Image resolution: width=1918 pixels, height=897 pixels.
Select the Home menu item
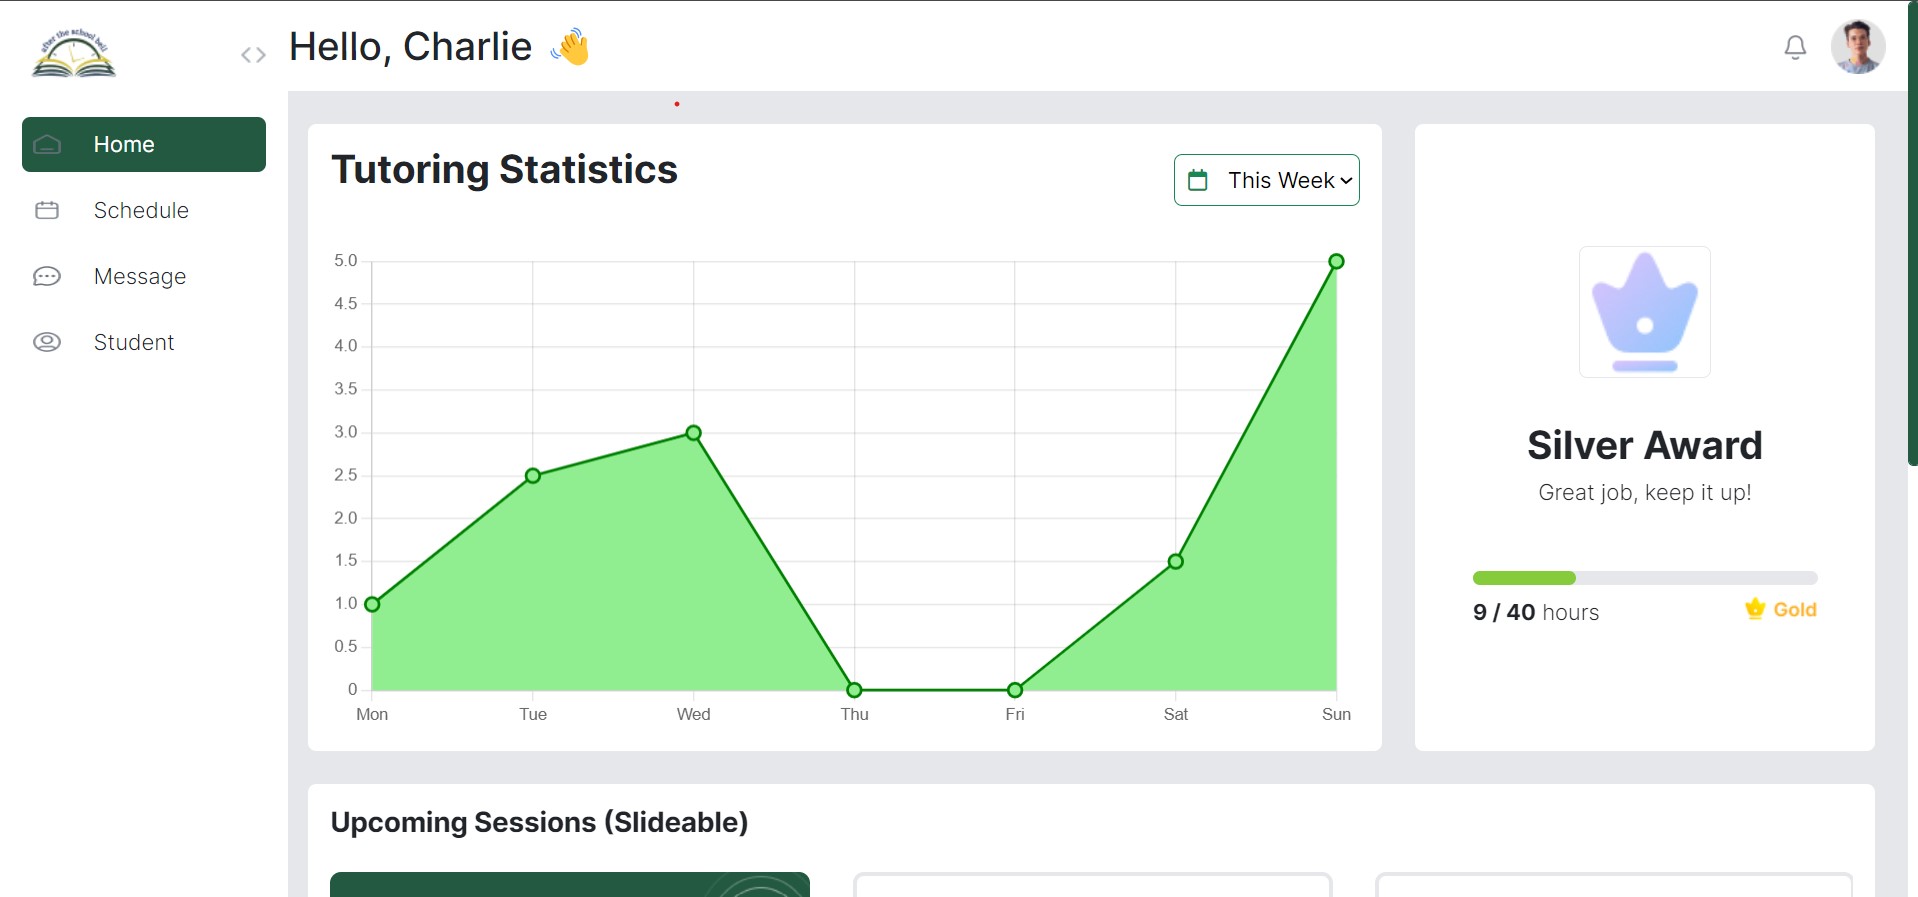[x=124, y=144]
